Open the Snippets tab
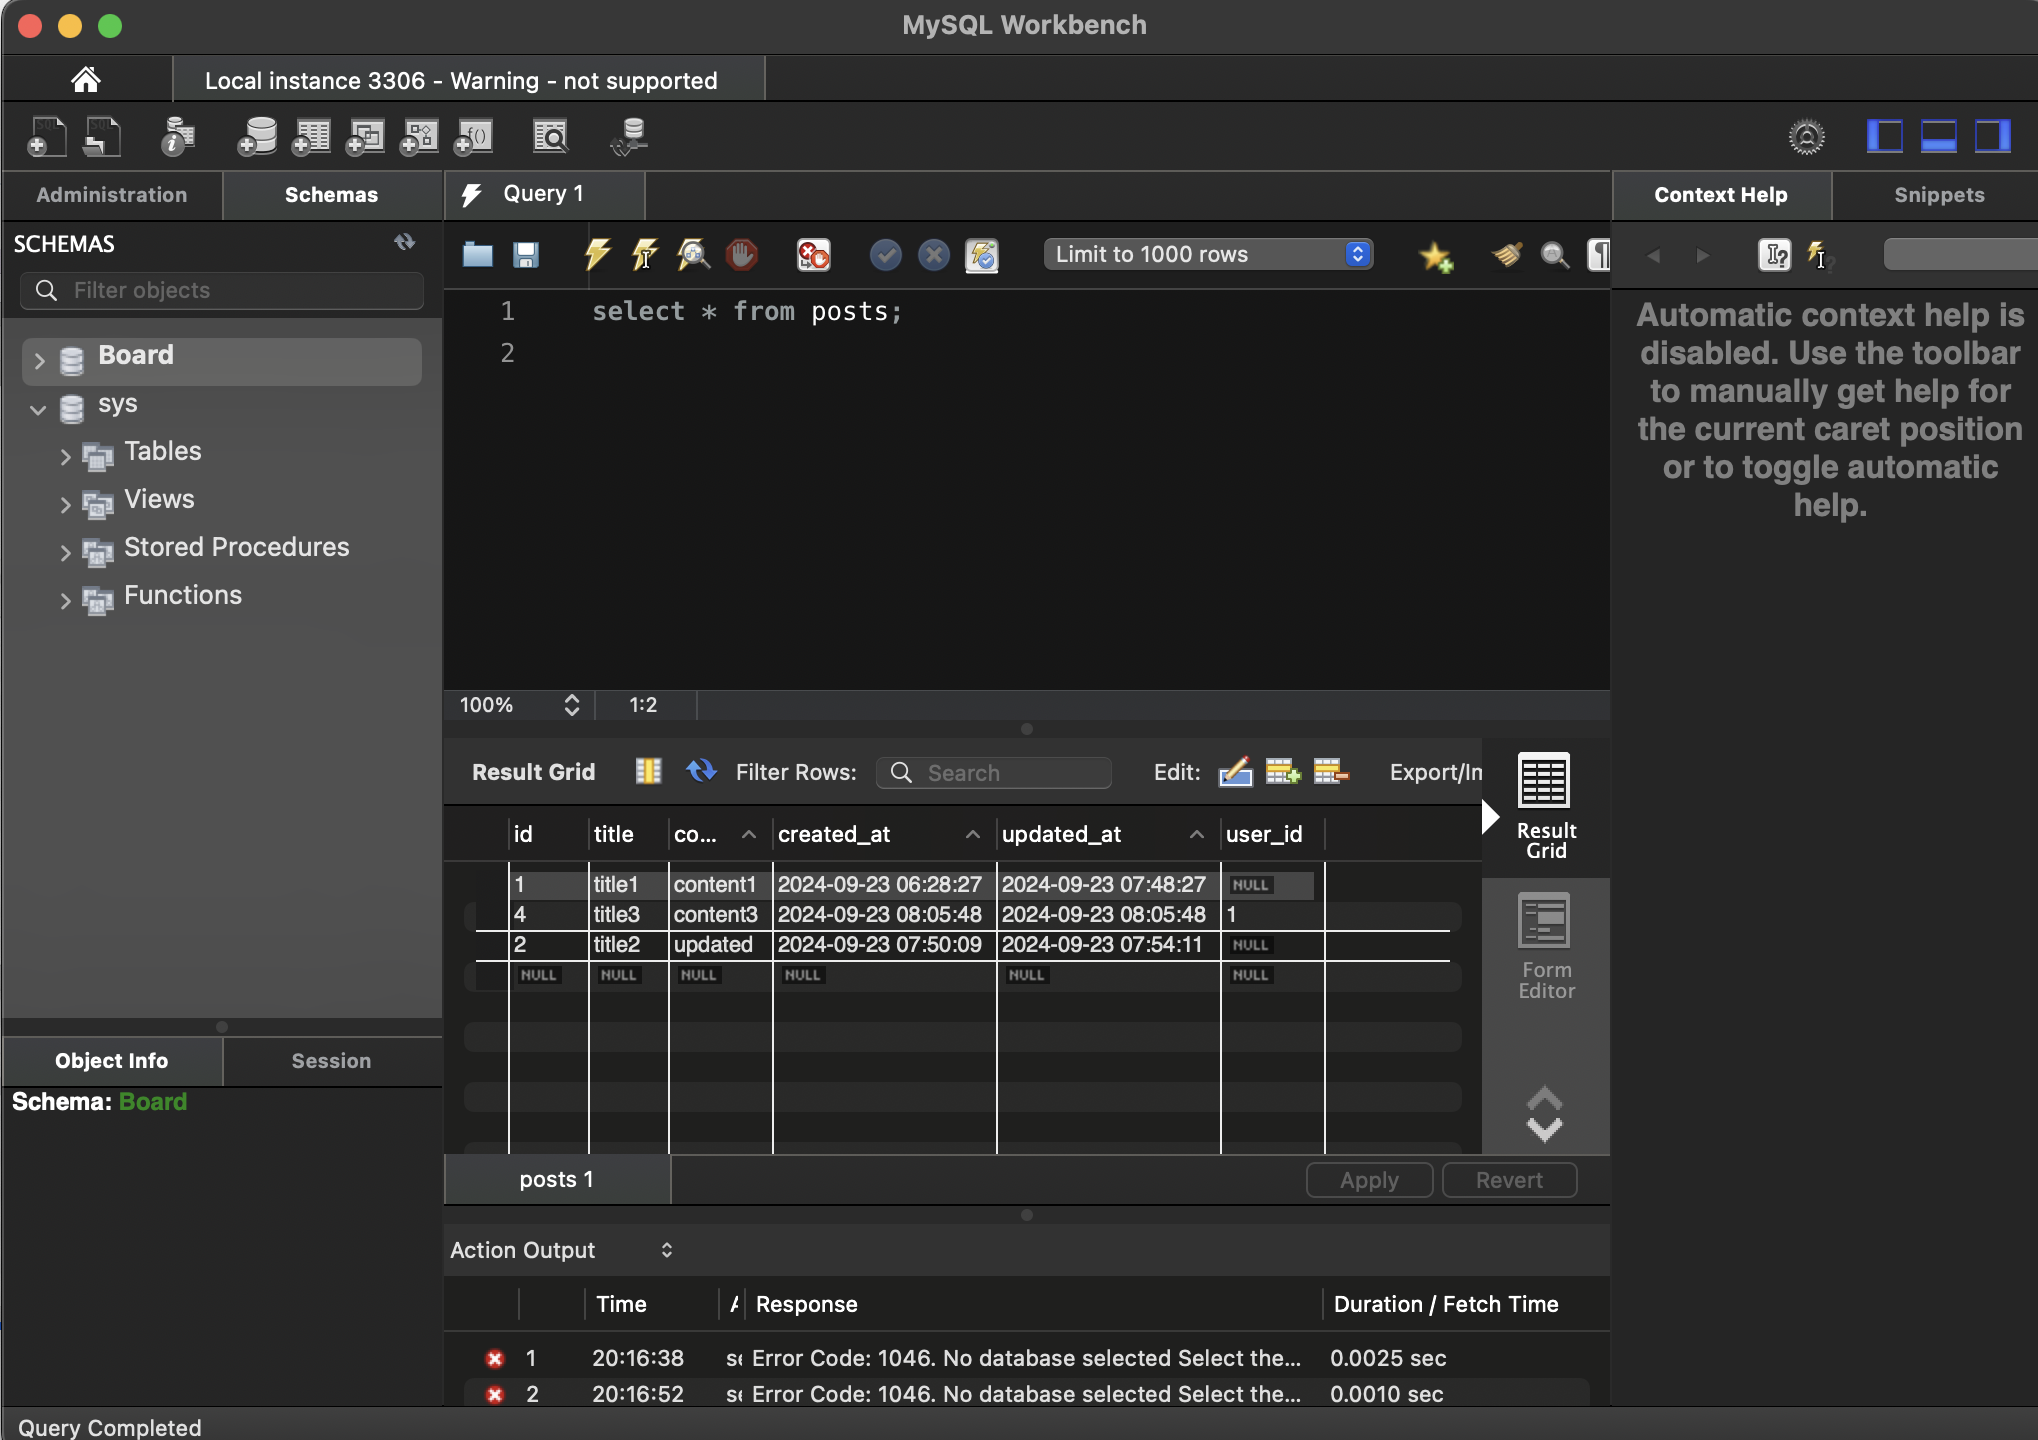 tap(1938, 195)
